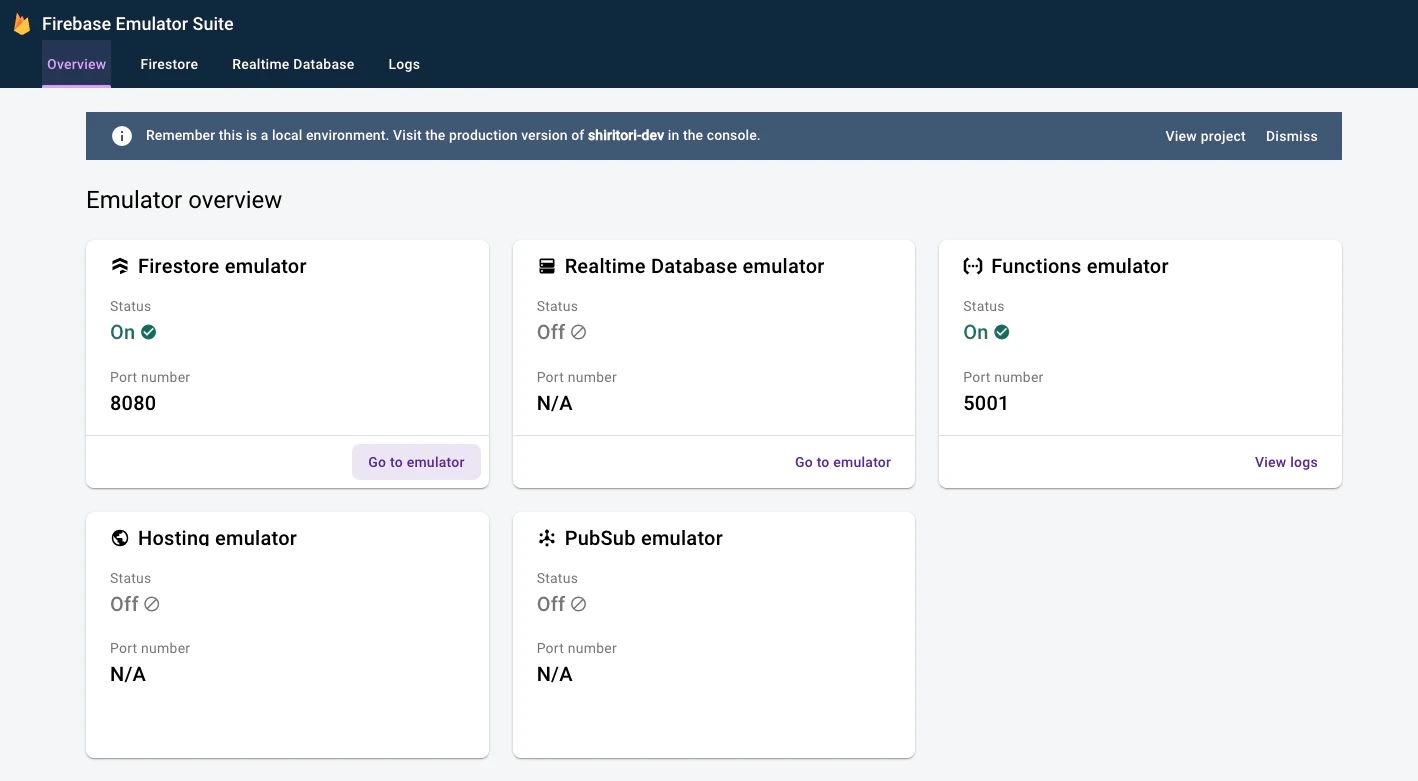Screen dimensions: 1418x781
Task: Click the info icon in the banner
Action: [x=122, y=136]
